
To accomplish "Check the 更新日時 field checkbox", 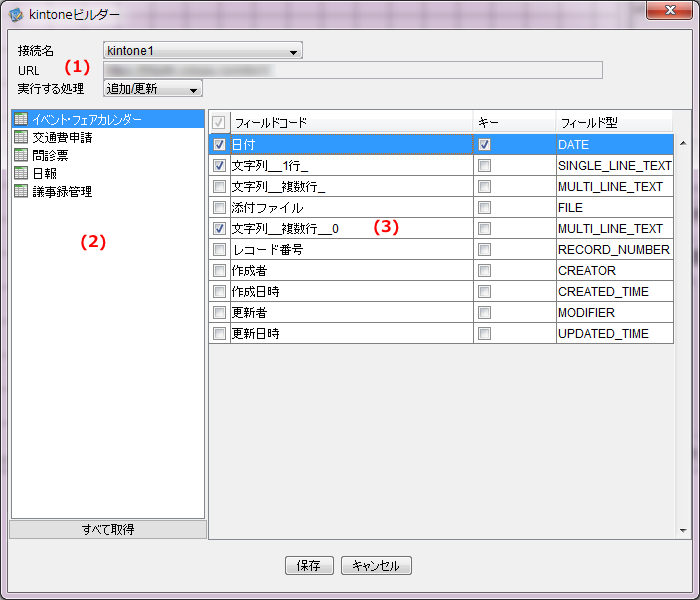I will 219,333.
